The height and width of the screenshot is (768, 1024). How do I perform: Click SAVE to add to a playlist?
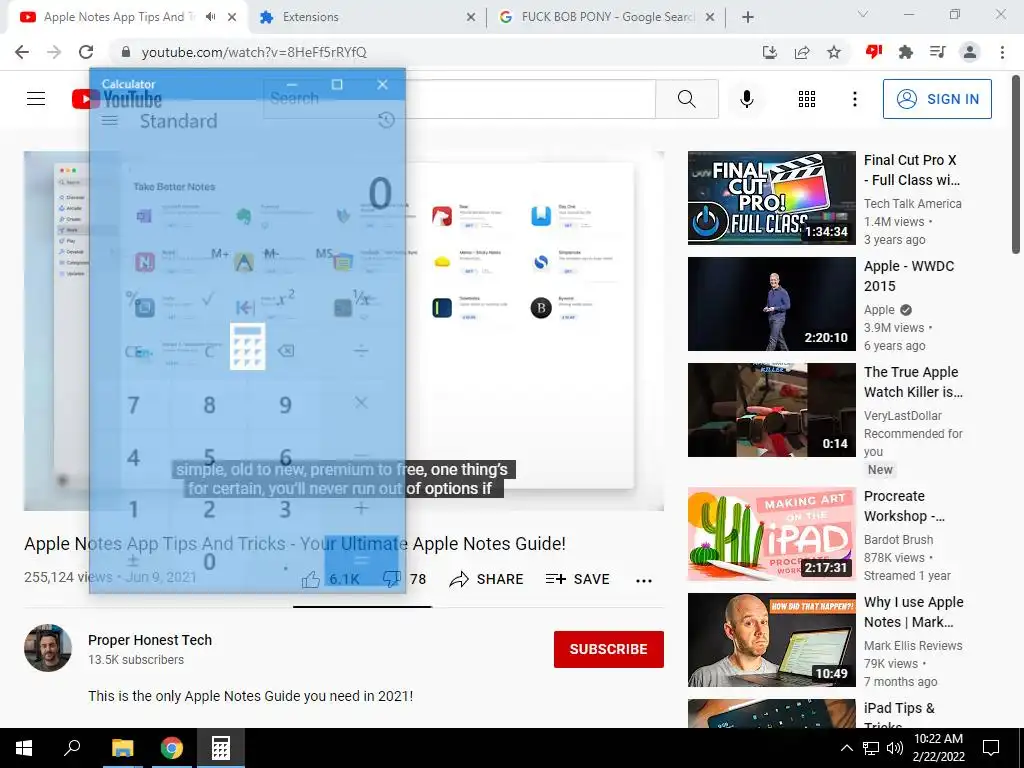[577, 579]
